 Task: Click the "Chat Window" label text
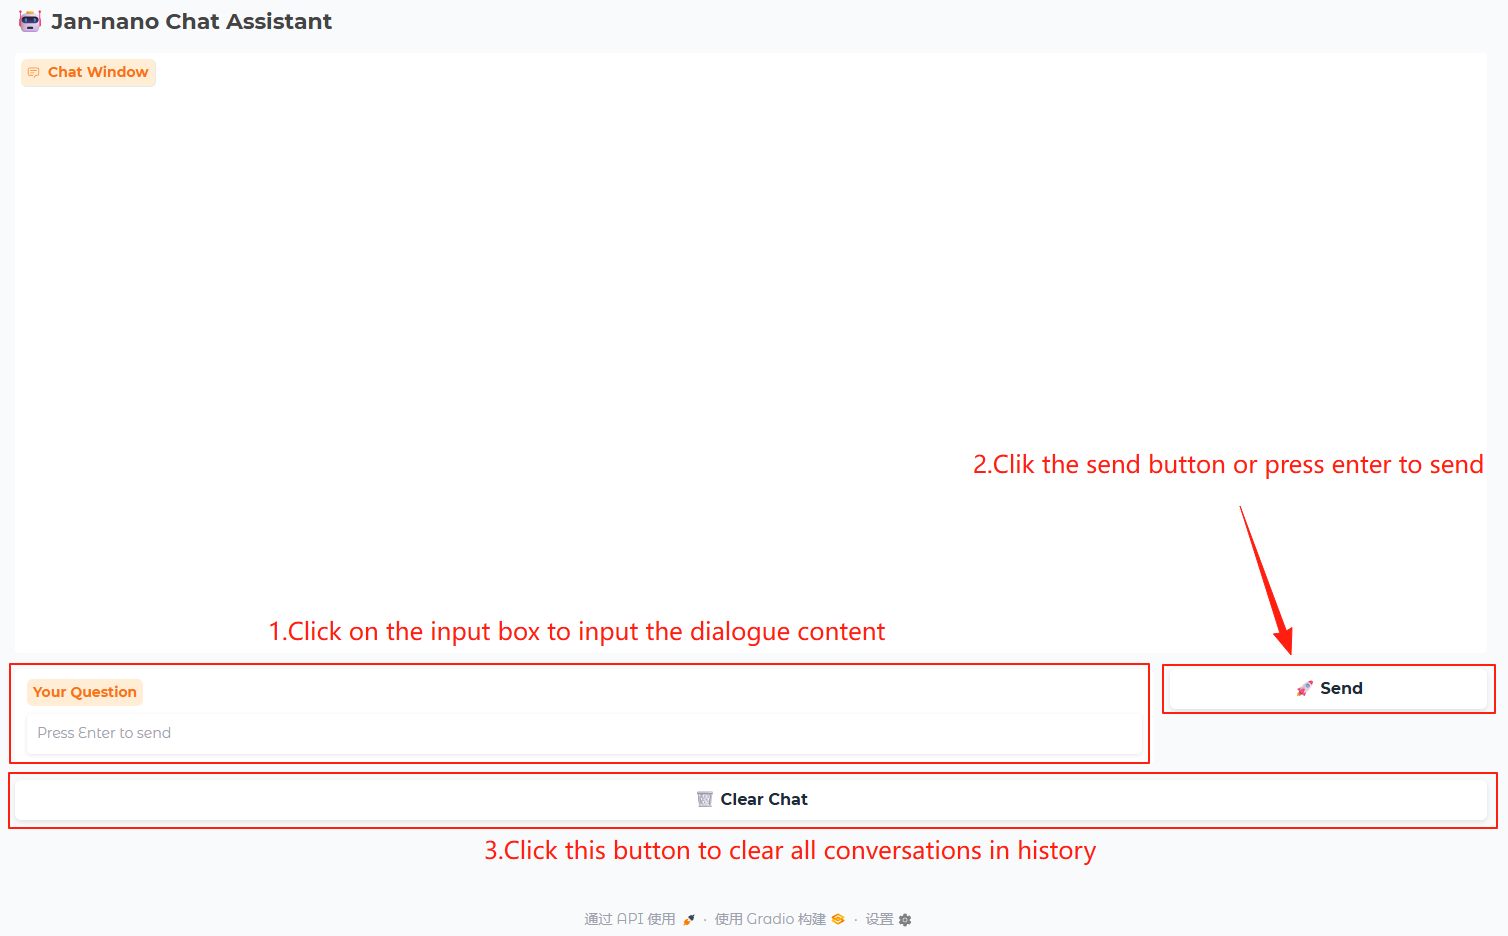click(x=98, y=72)
